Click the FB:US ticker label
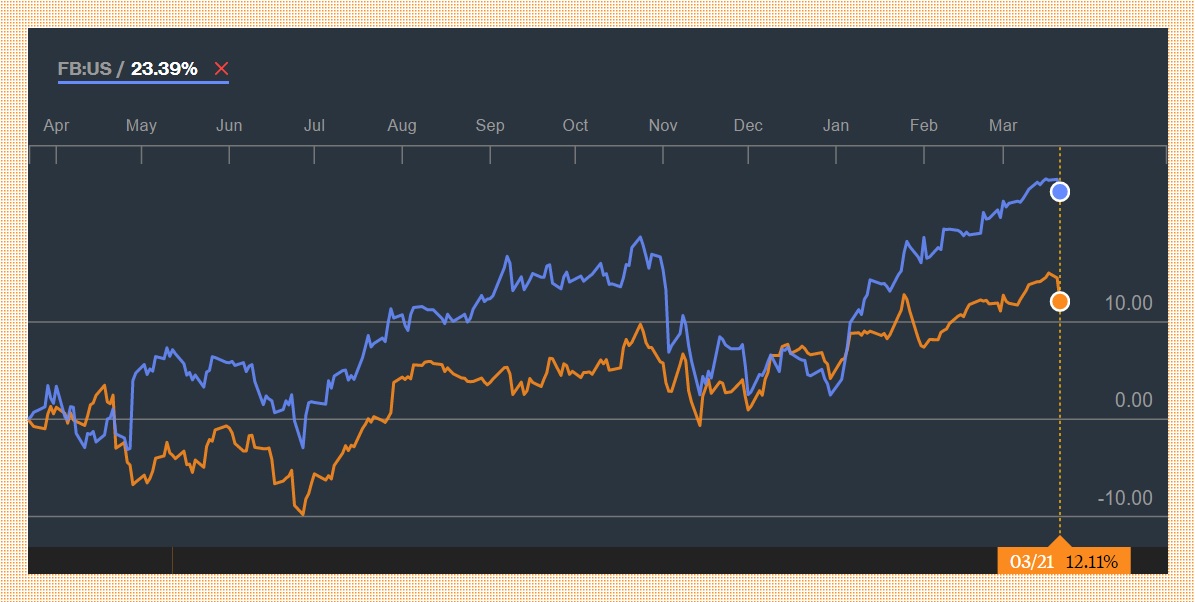Image resolution: width=1195 pixels, height=602 pixels. 85,69
